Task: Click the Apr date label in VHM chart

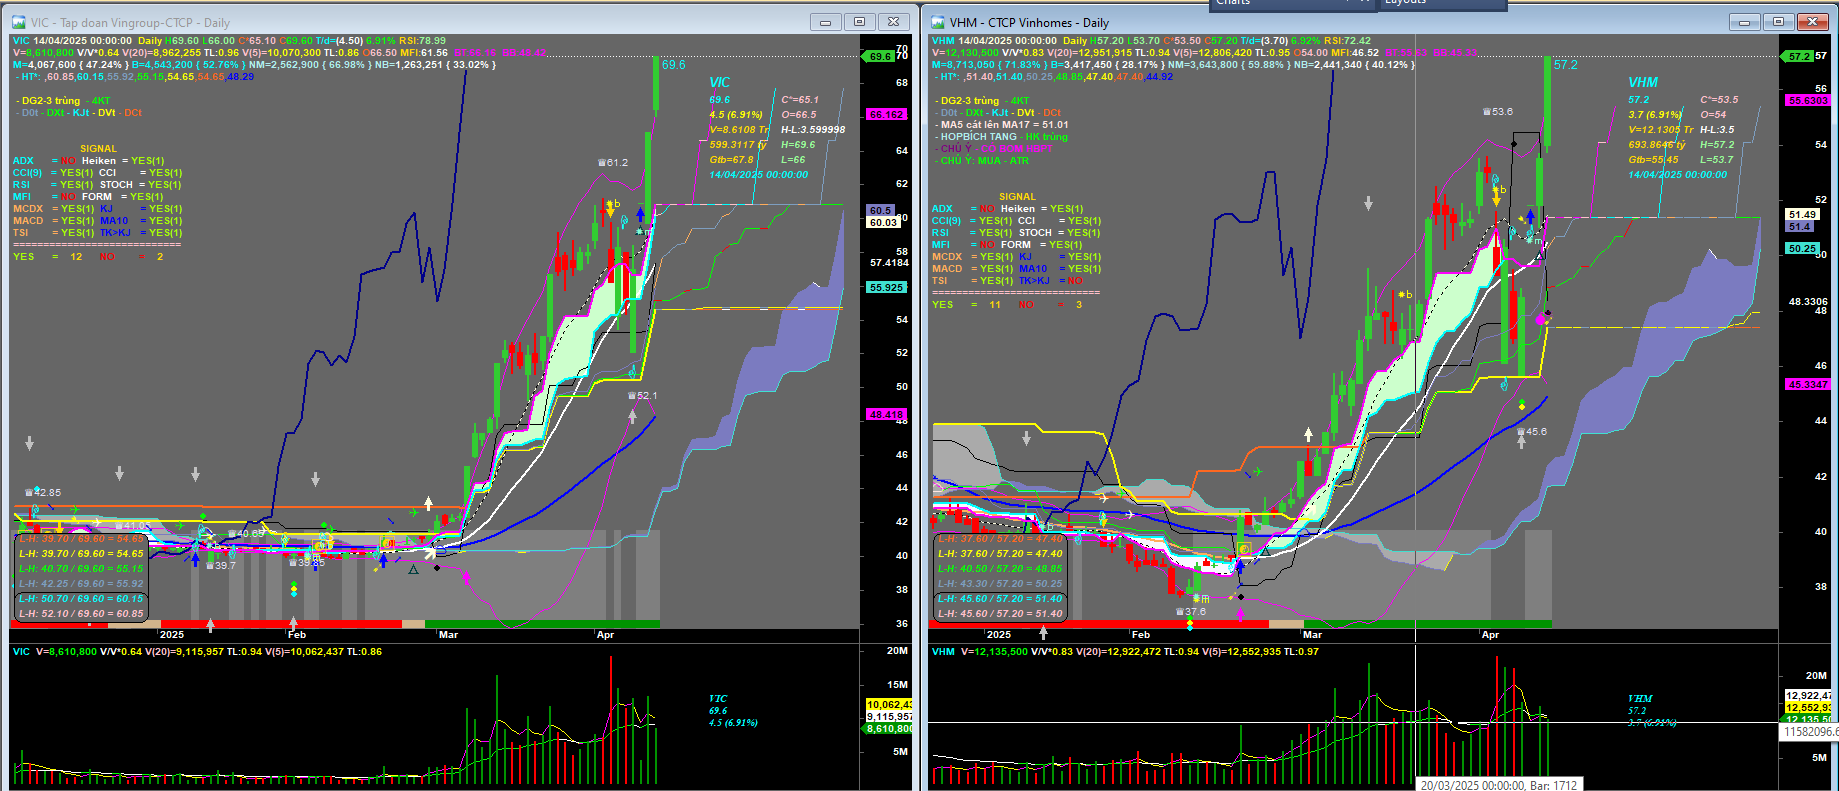Action: click(1490, 635)
